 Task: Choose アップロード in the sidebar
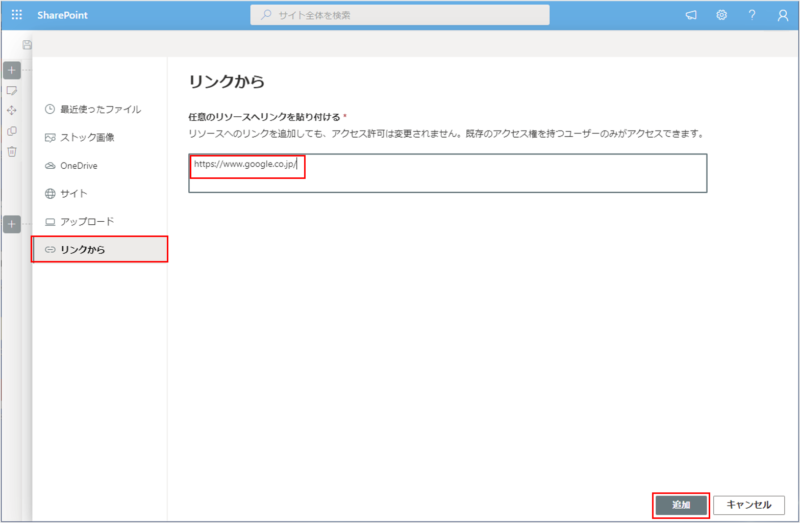(86, 221)
